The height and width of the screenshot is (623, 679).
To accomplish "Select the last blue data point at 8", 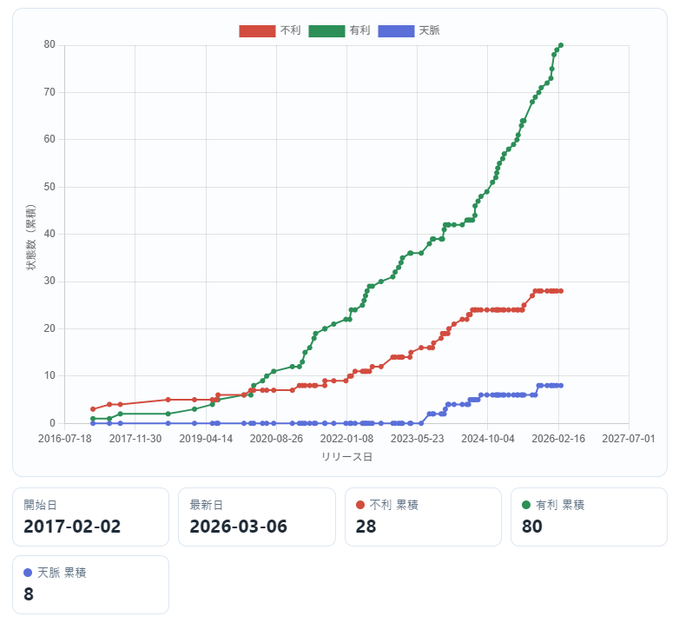I will [561, 385].
